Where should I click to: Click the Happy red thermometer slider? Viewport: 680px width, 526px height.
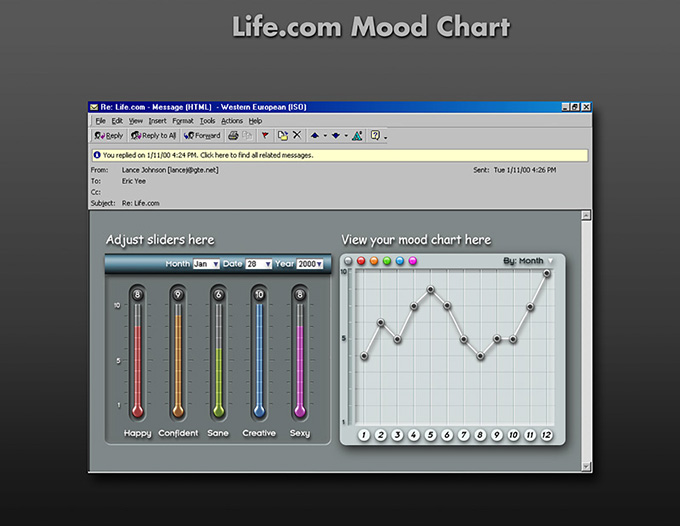click(x=137, y=360)
